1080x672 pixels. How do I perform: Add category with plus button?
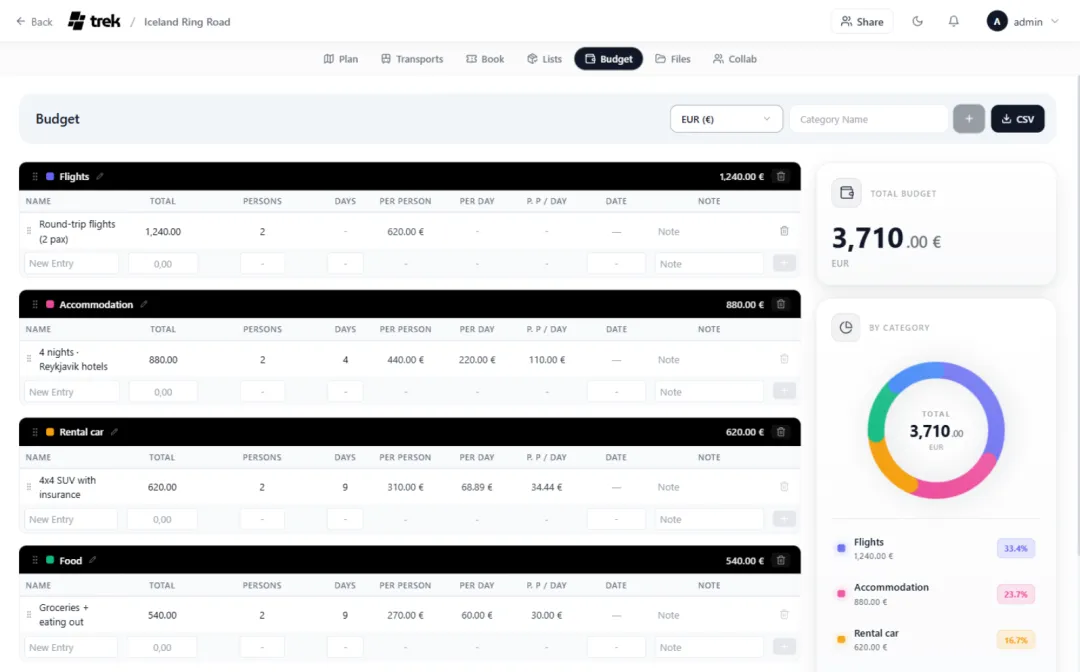point(968,119)
